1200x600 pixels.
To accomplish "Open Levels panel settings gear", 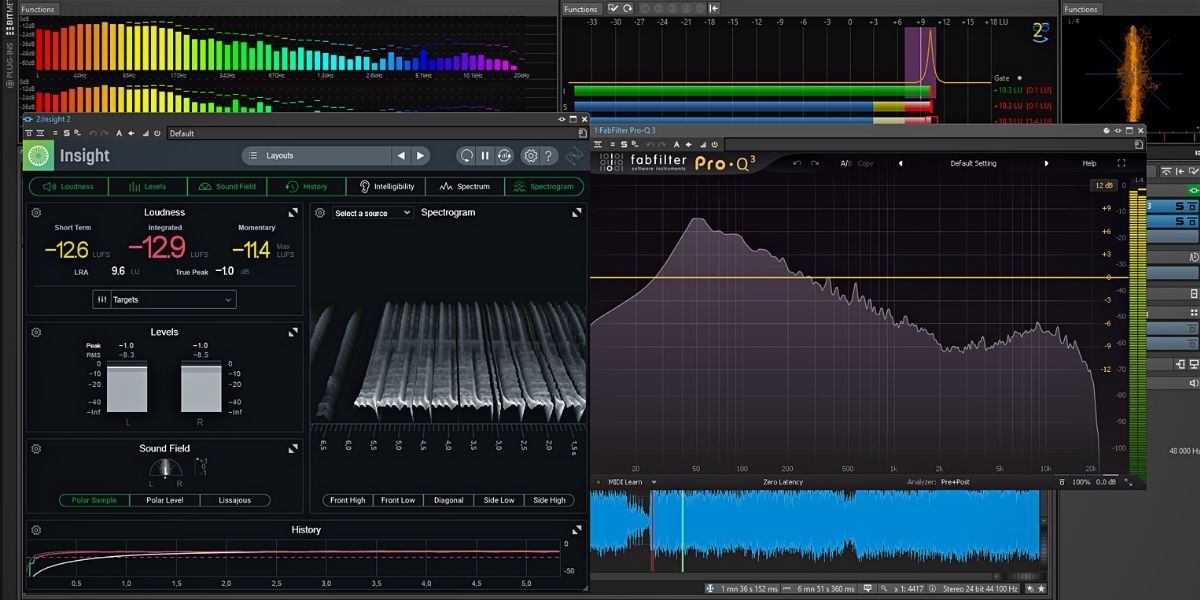I will tap(36, 332).
